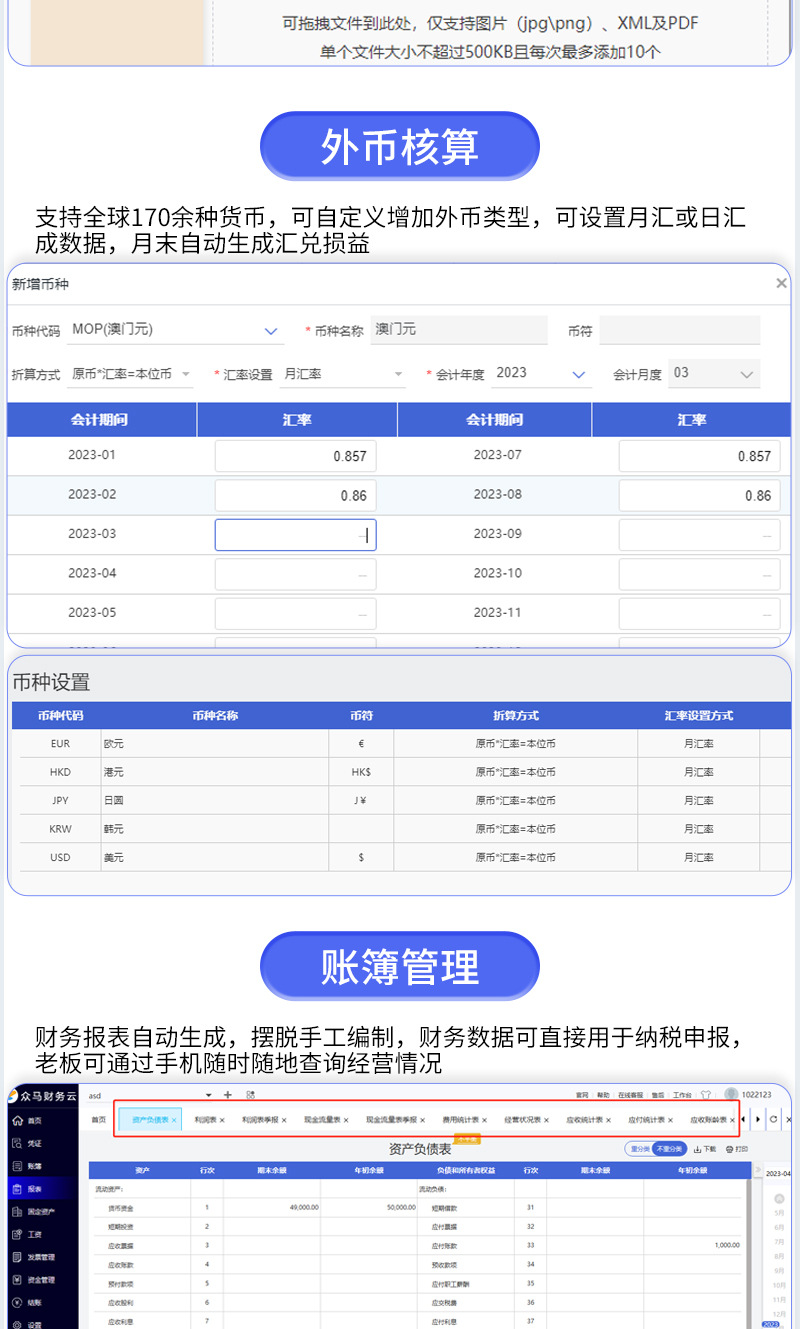Open the 会计月度 03 dropdown
The width and height of the screenshot is (800, 1329).
[714, 374]
